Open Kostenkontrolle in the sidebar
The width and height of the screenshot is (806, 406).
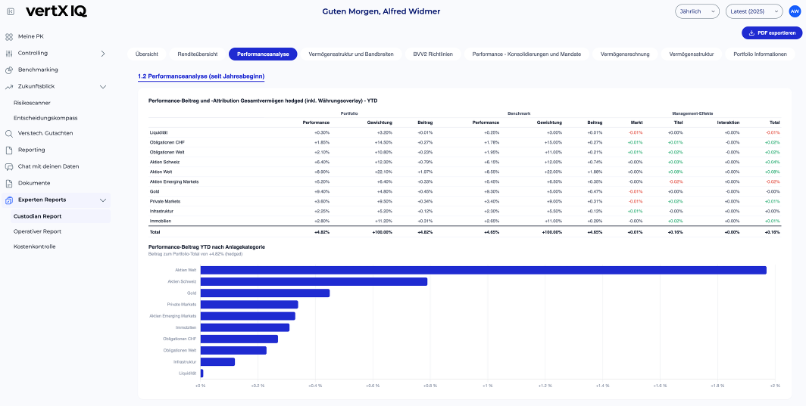coord(34,247)
